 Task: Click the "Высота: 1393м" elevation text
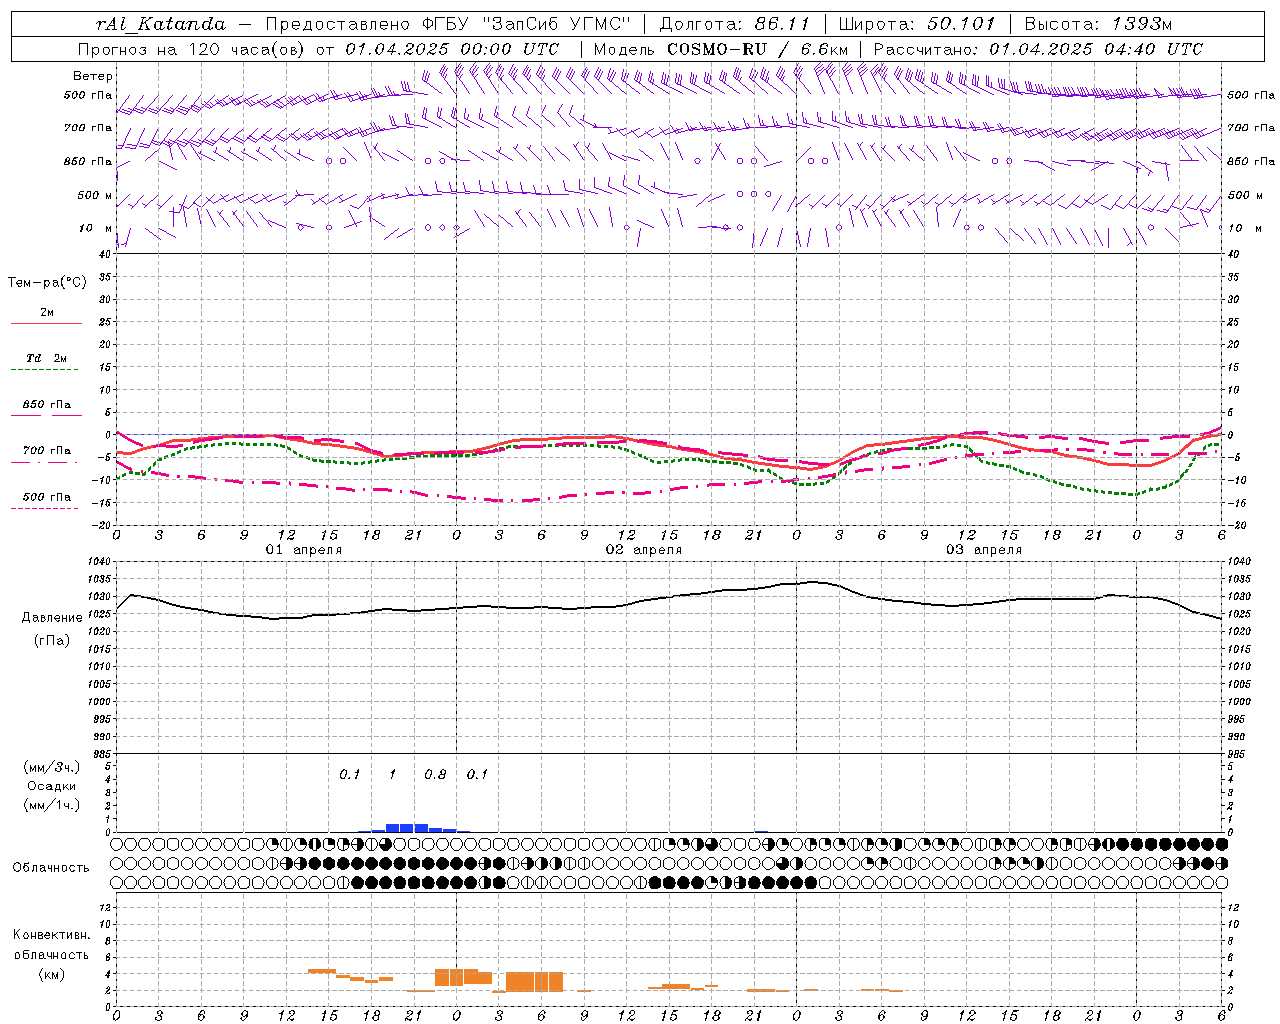click(x=1098, y=24)
